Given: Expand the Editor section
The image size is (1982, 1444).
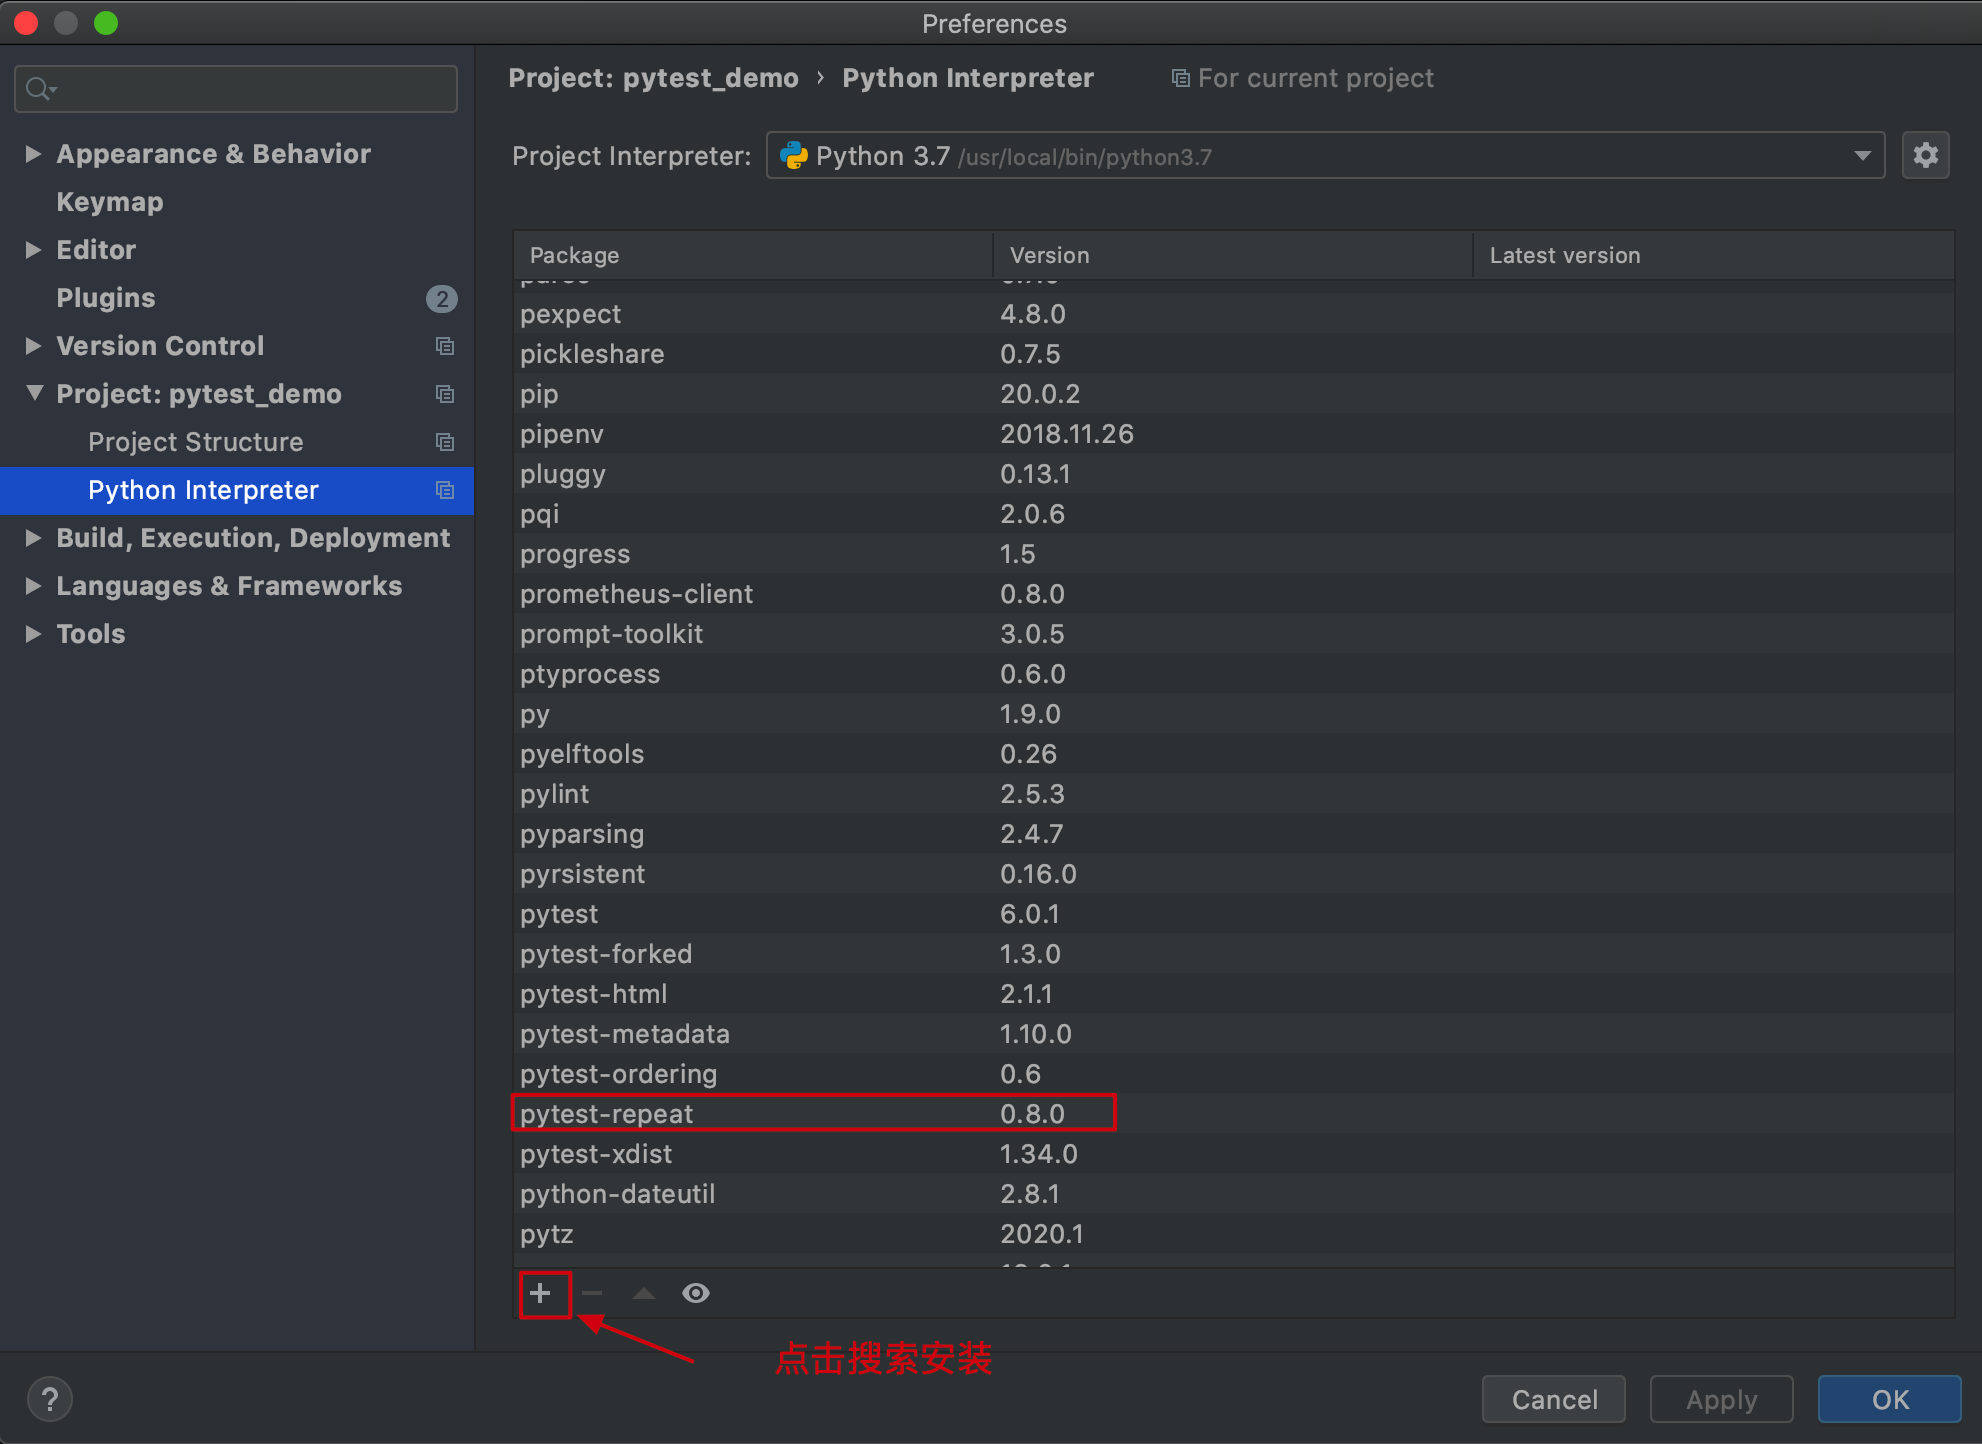Looking at the screenshot, I should [x=33, y=250].
